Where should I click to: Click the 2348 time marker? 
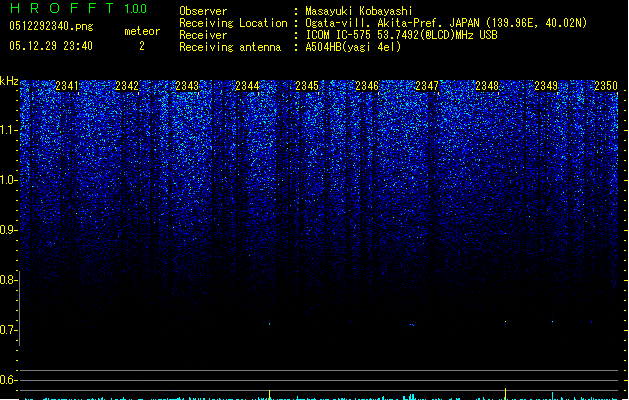click(x=487, y=86)
